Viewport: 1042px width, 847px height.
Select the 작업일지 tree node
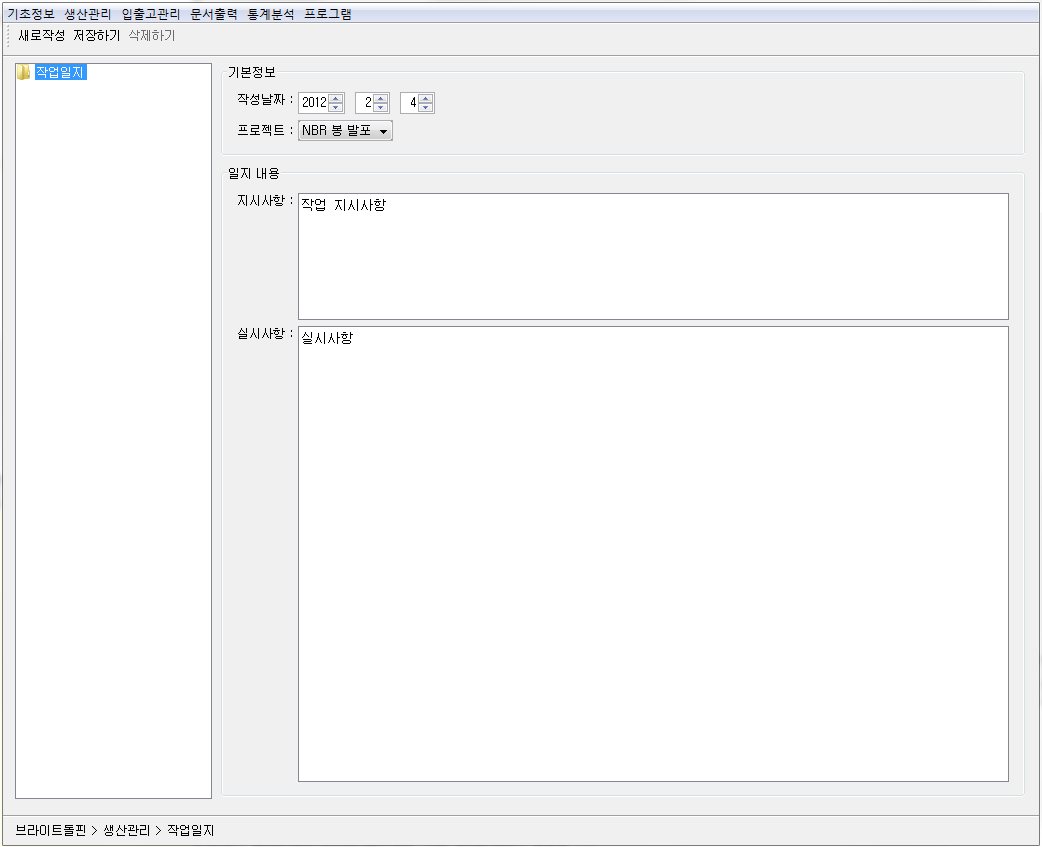point(60,72)
